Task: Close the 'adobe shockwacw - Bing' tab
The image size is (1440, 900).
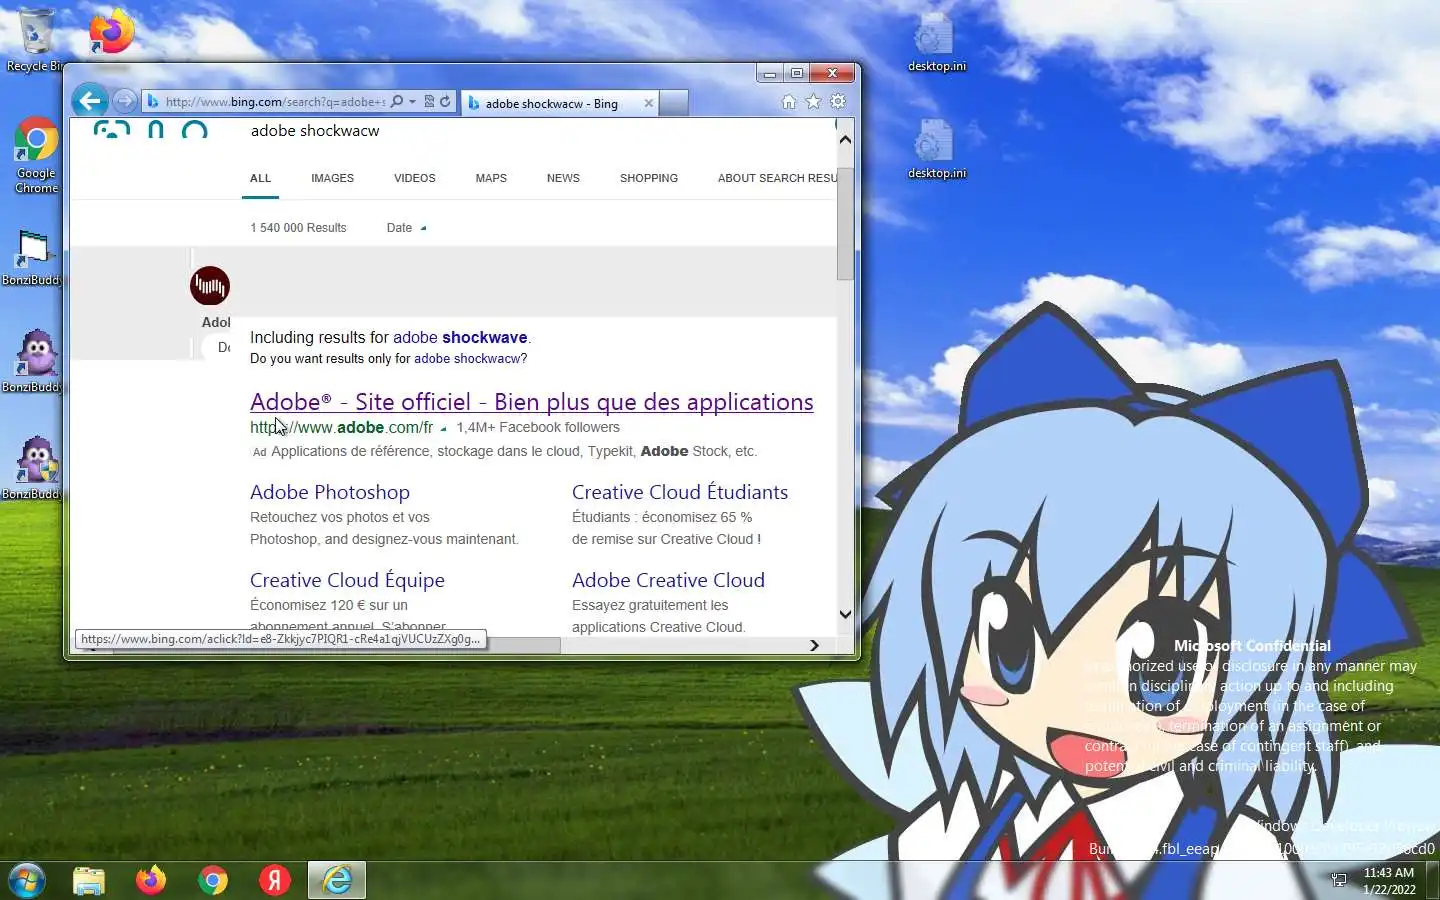Action: (649, 103)
